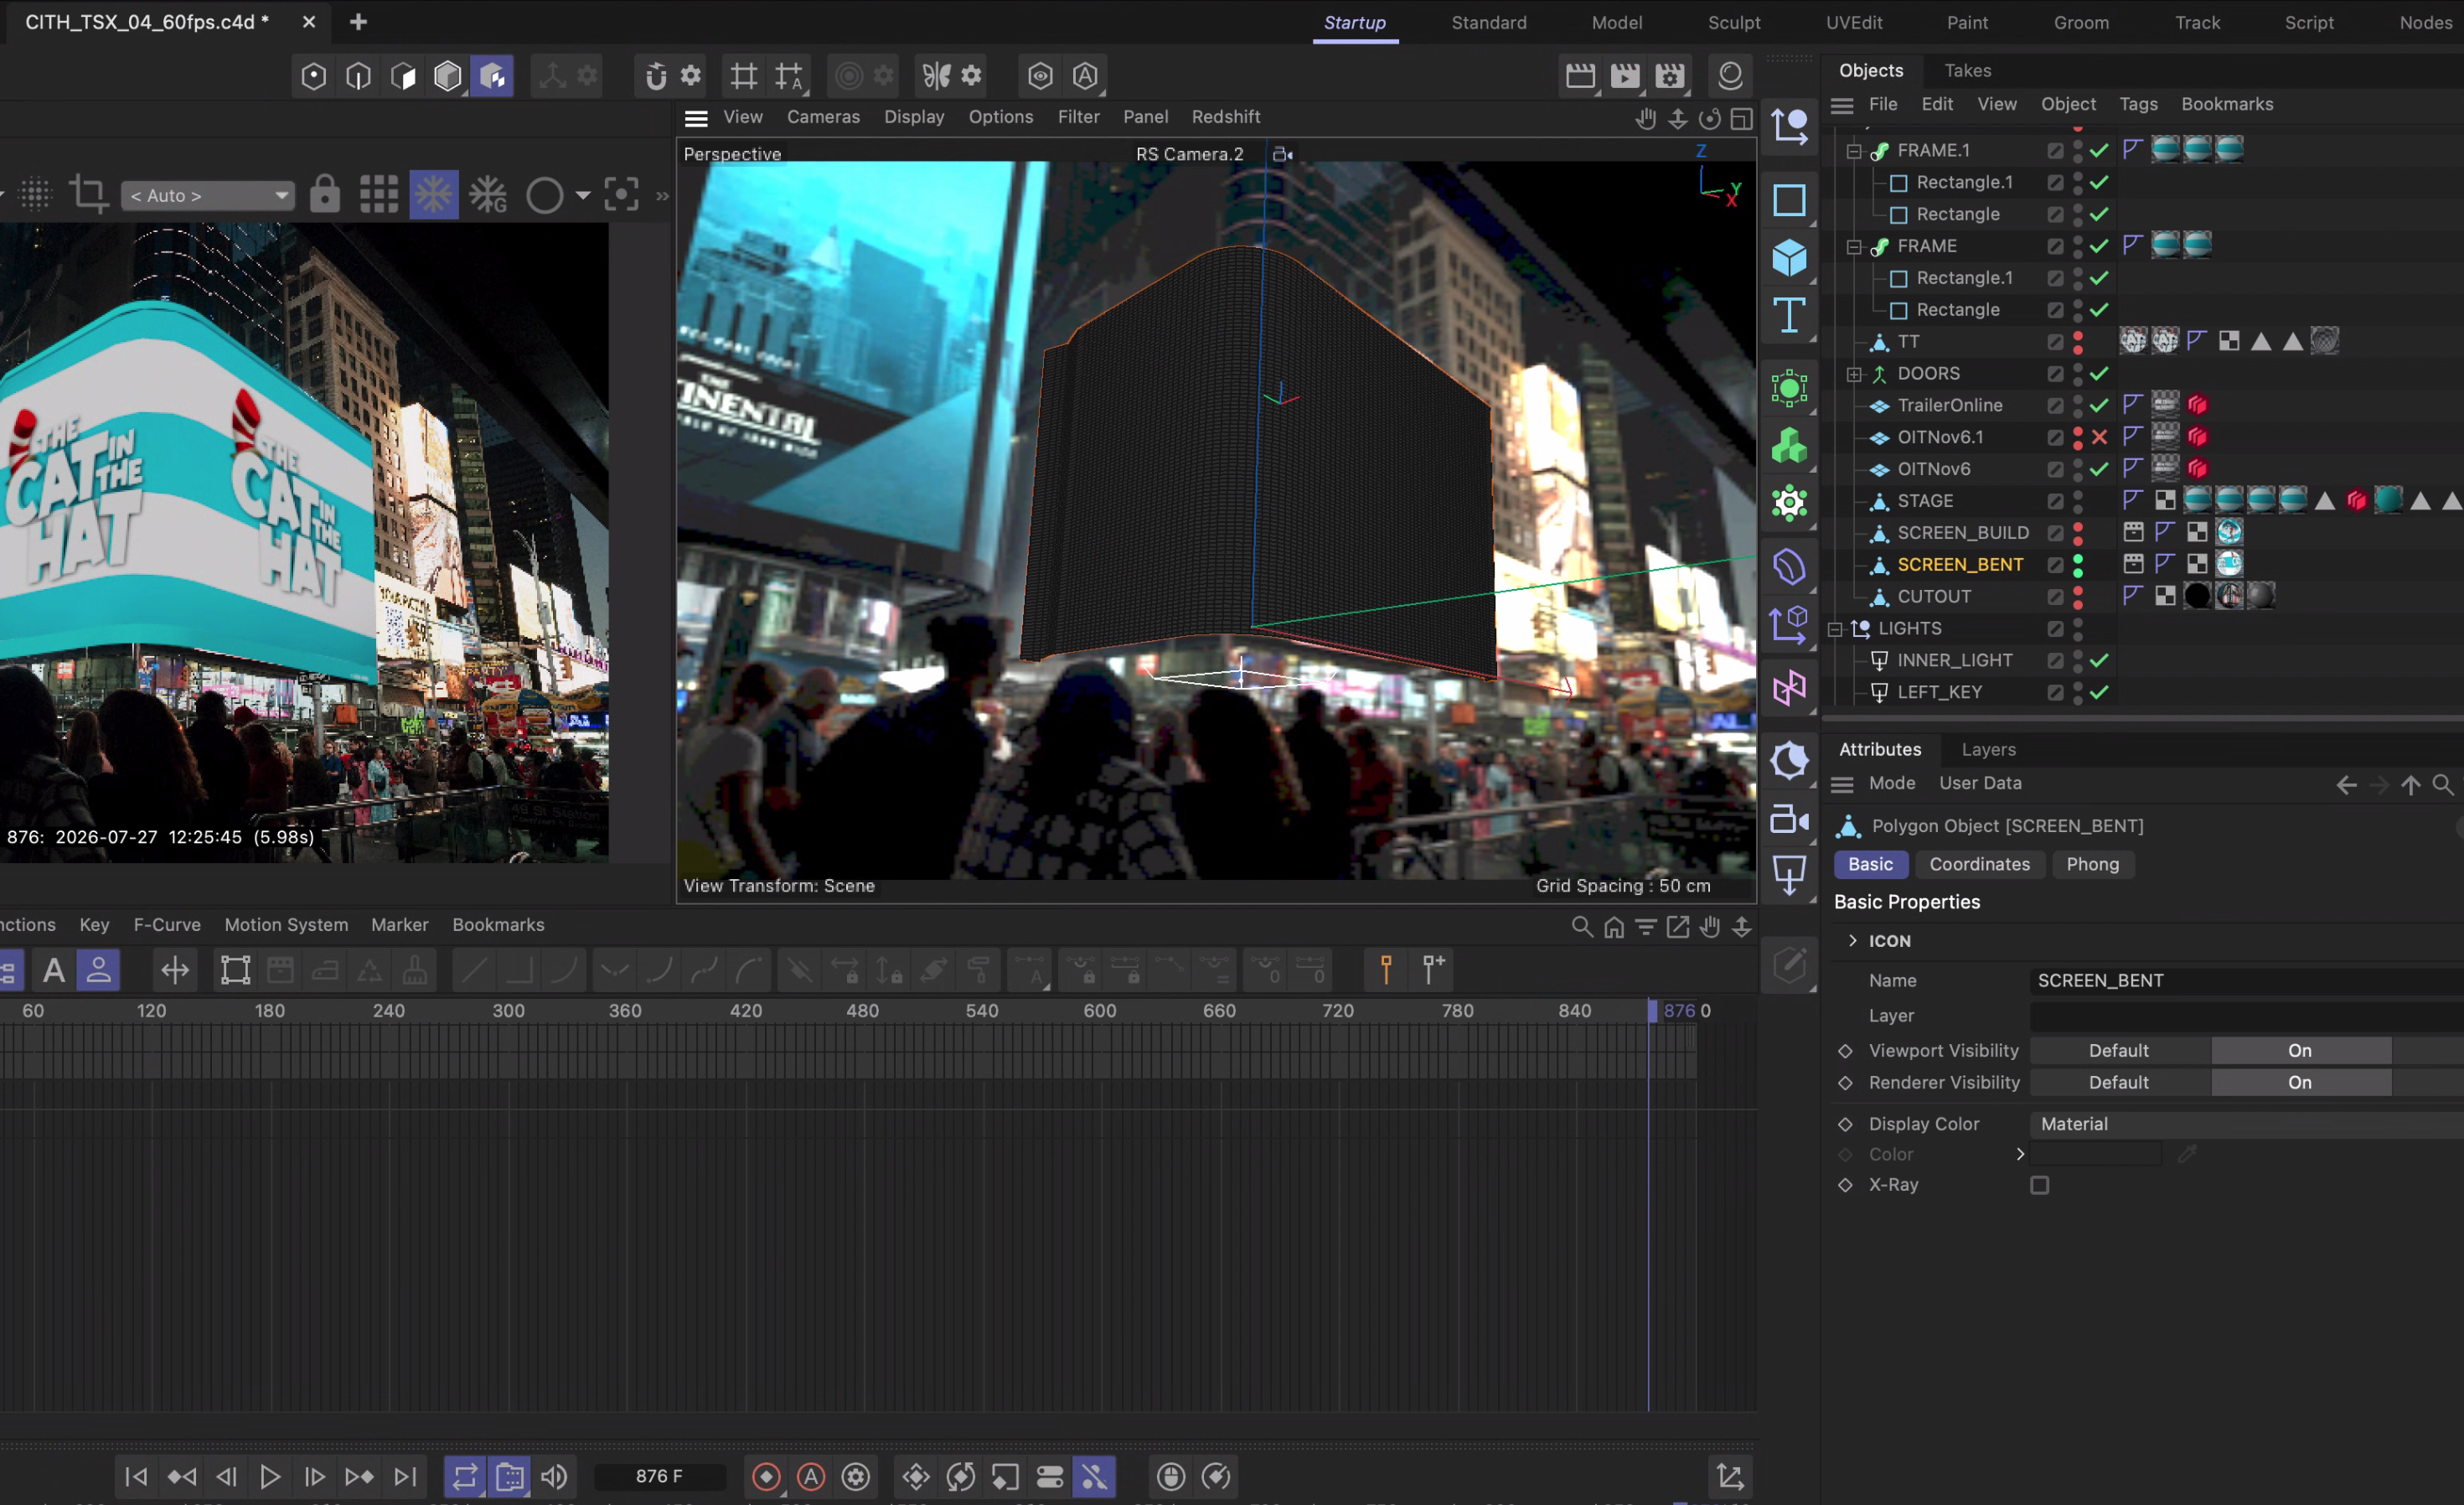Click the orange marker icon in timeline
Viewport: 2464px width, 1505px height.
point(1386,969)
